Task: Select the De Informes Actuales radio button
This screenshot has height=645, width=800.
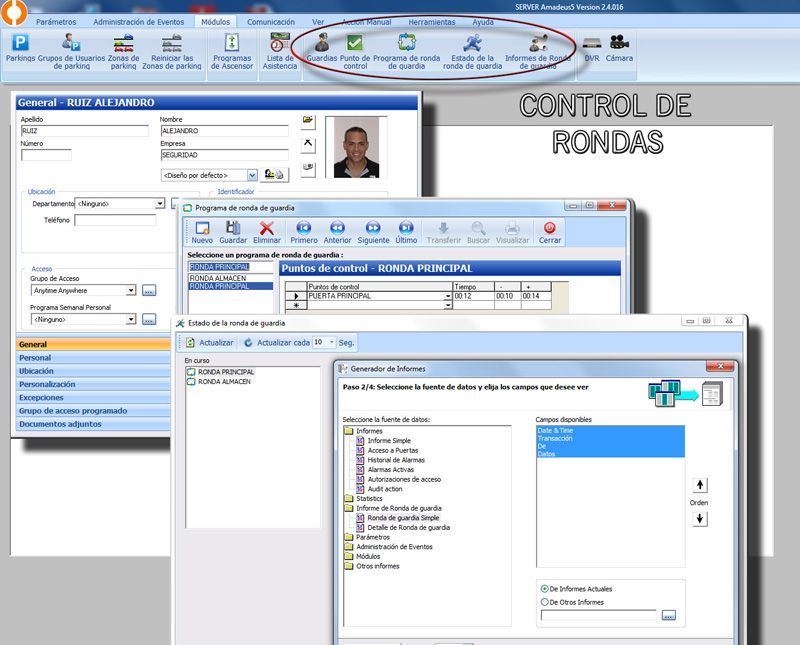Action: [x=544, y=589]
